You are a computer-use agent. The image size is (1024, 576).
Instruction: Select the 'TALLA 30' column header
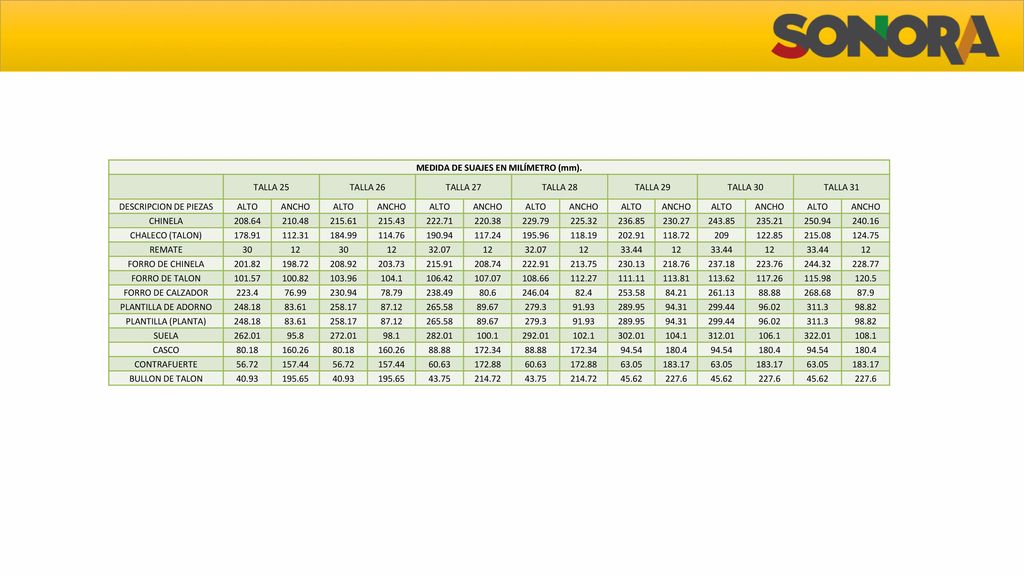[x=745, y=187]
